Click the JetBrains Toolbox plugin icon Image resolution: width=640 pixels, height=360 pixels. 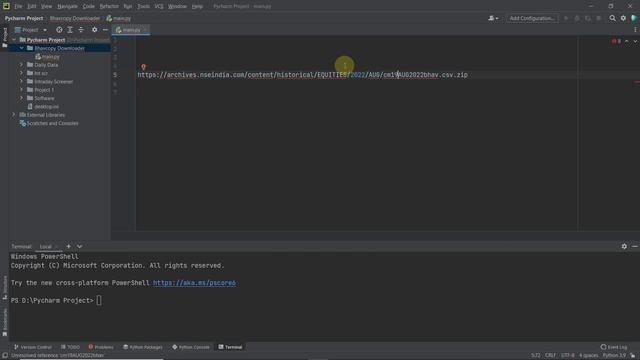pyautogui.click(x=634, y=18)
